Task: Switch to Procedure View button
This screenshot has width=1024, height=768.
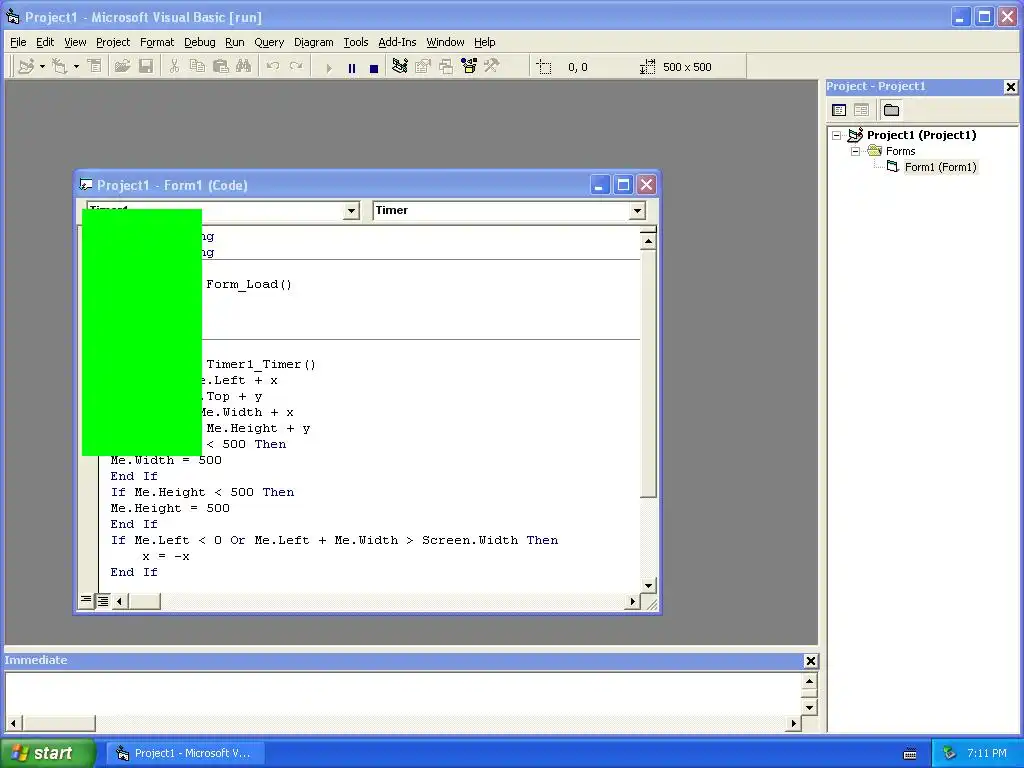Action: tap(86, 600)
